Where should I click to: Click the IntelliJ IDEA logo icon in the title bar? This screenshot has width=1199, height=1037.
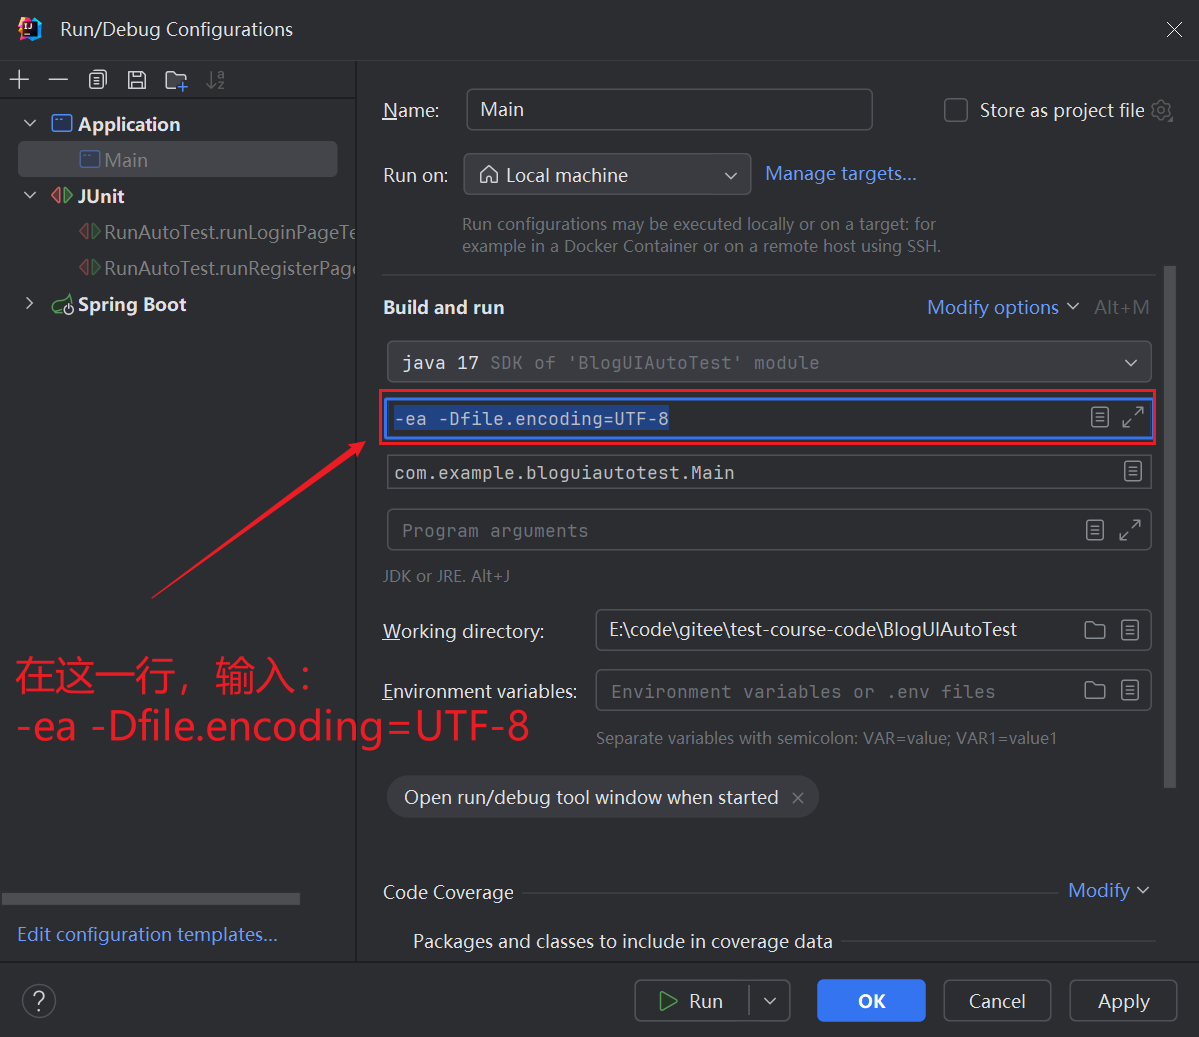[30, 29]
